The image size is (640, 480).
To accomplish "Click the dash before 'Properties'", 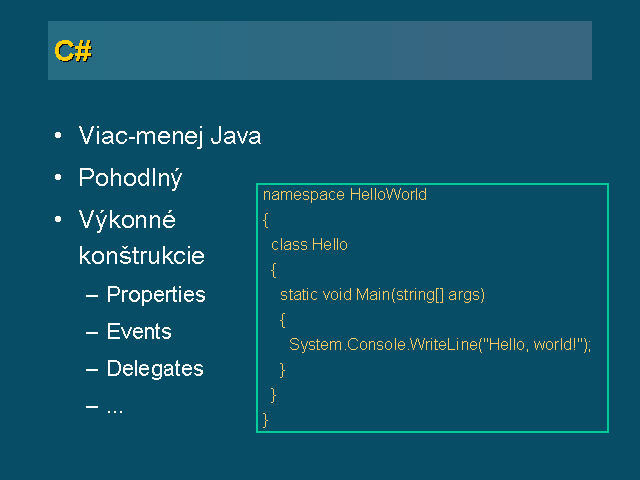I will (x=92, y=296).
